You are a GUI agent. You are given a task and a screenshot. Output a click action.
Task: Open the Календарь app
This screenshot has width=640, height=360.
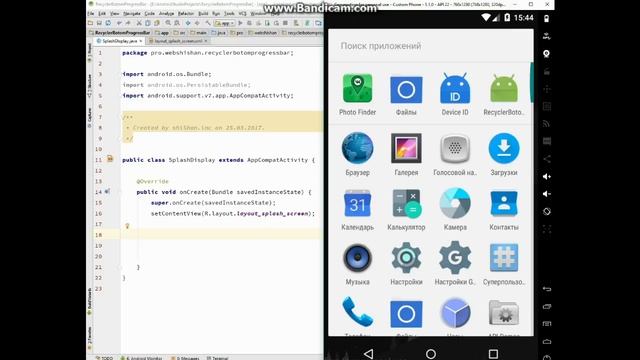[357, 209]
